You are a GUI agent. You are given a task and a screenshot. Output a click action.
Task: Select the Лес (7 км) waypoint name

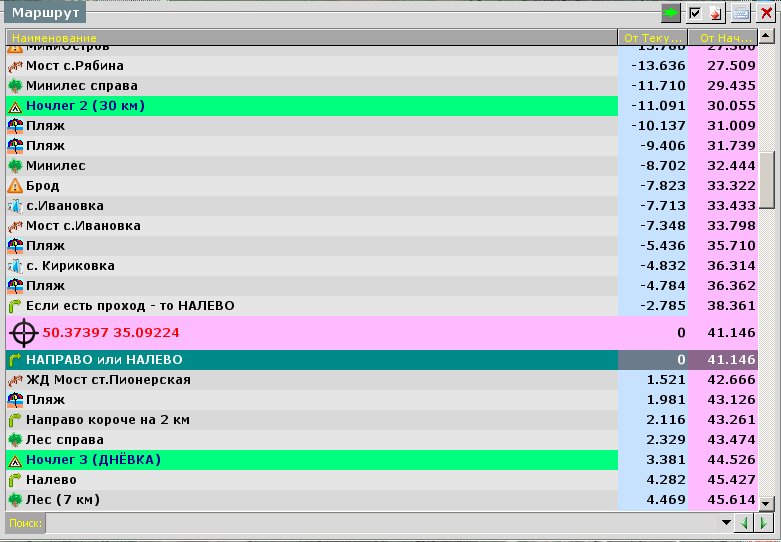(63, 499)
